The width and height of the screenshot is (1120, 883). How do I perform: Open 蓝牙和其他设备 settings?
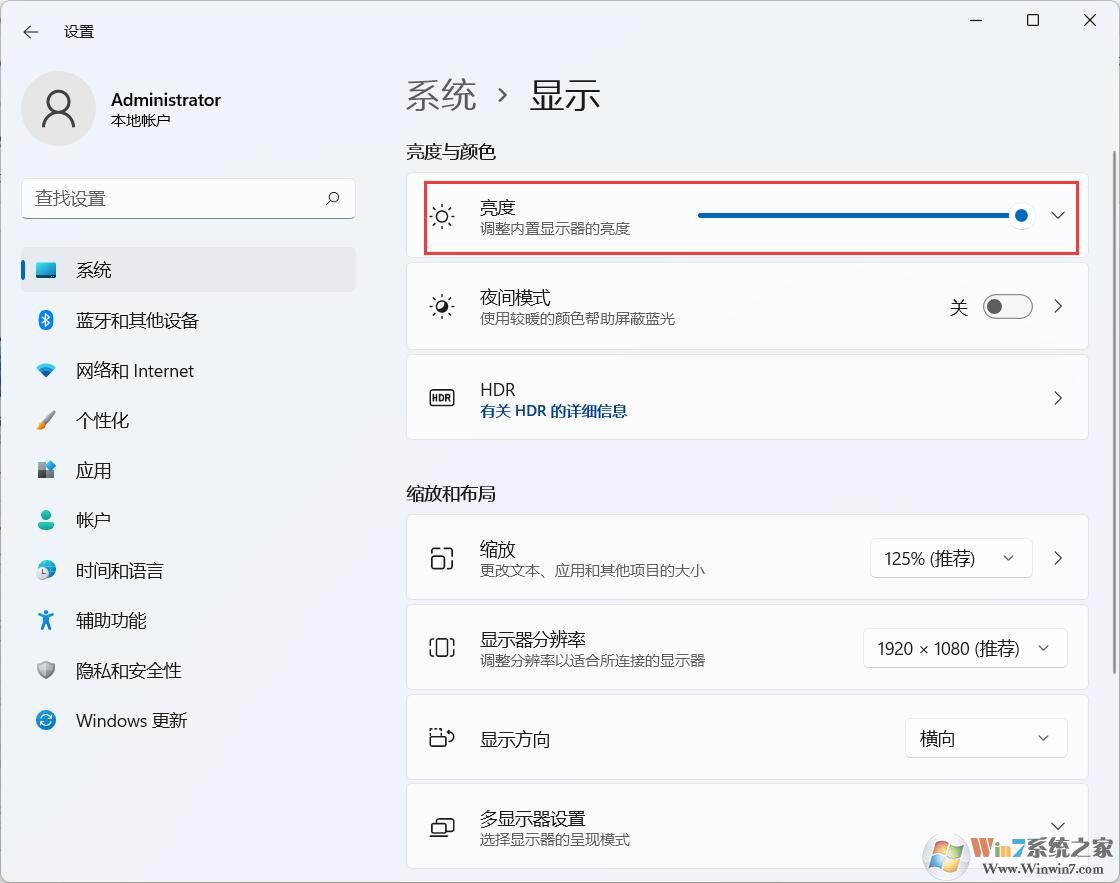pos(136,320)
